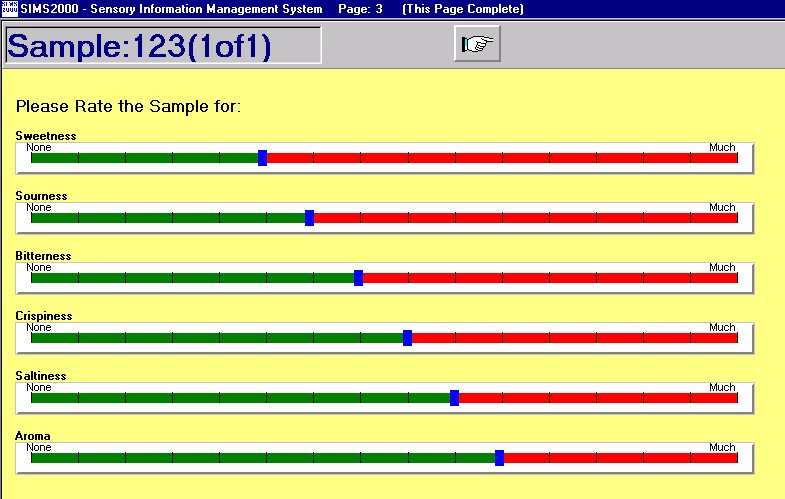This screenshot has height=499, width=785.
Task: Click the blue Saltiness slider handle
Action: point(454,398)
